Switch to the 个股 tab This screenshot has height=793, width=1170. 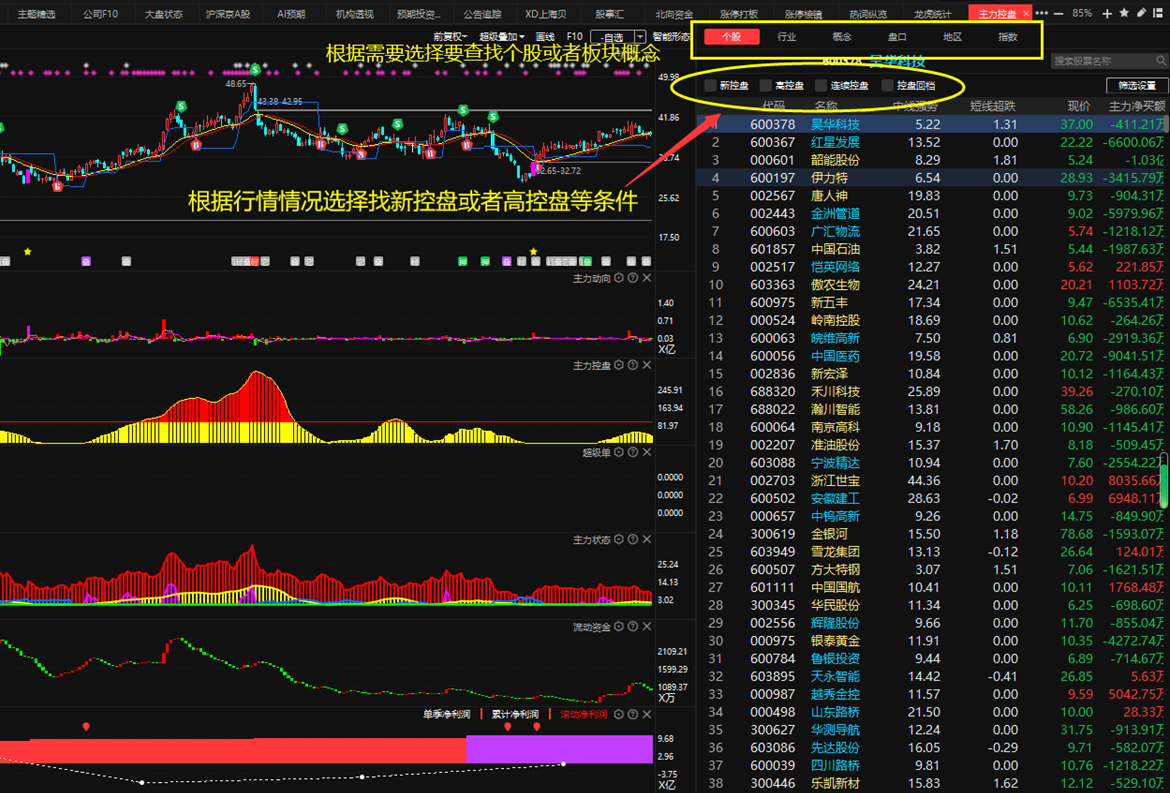pos(731,37)
